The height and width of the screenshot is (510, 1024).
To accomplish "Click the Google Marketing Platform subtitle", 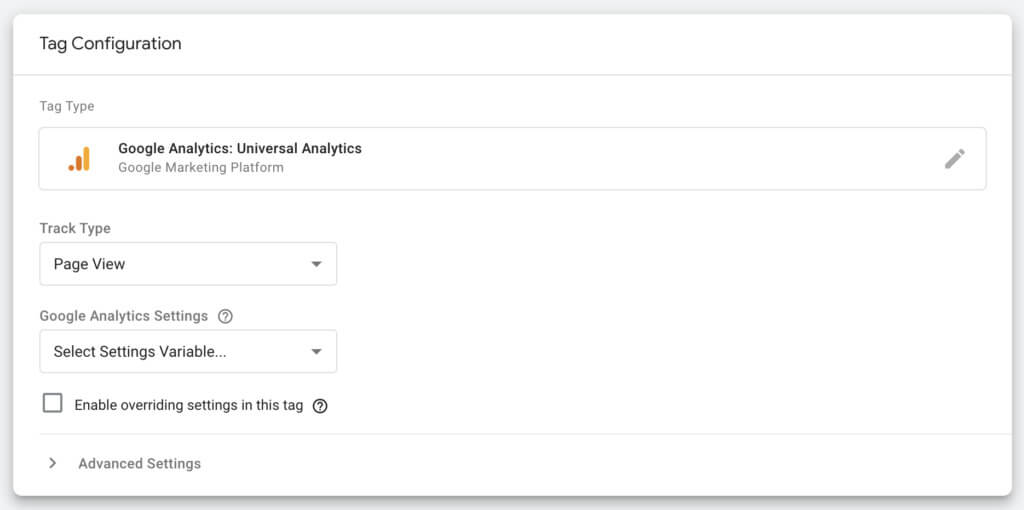I will pos(201,168).
